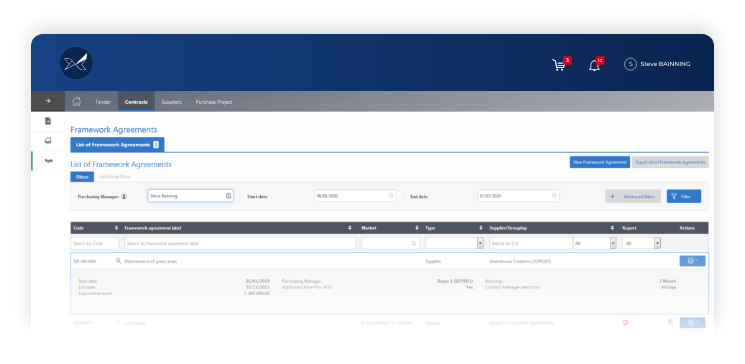This screenshot has width=745, height=364.
Task: Open Report All dropdown
Action: [x=641, y=243]
